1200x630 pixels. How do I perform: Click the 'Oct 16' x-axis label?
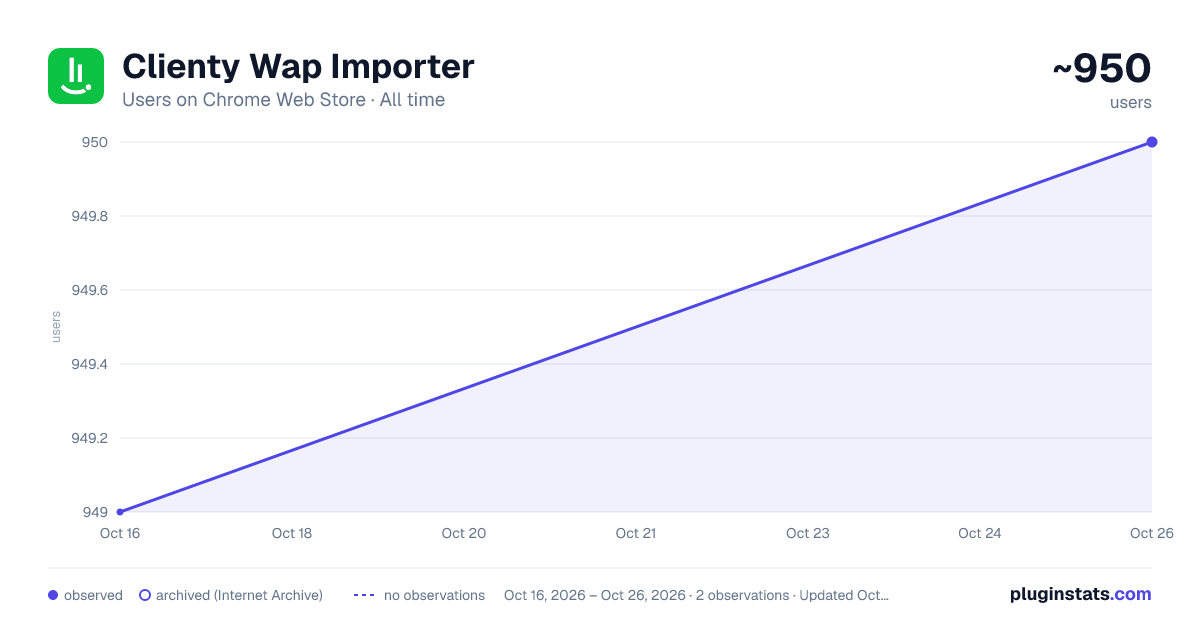120,533
